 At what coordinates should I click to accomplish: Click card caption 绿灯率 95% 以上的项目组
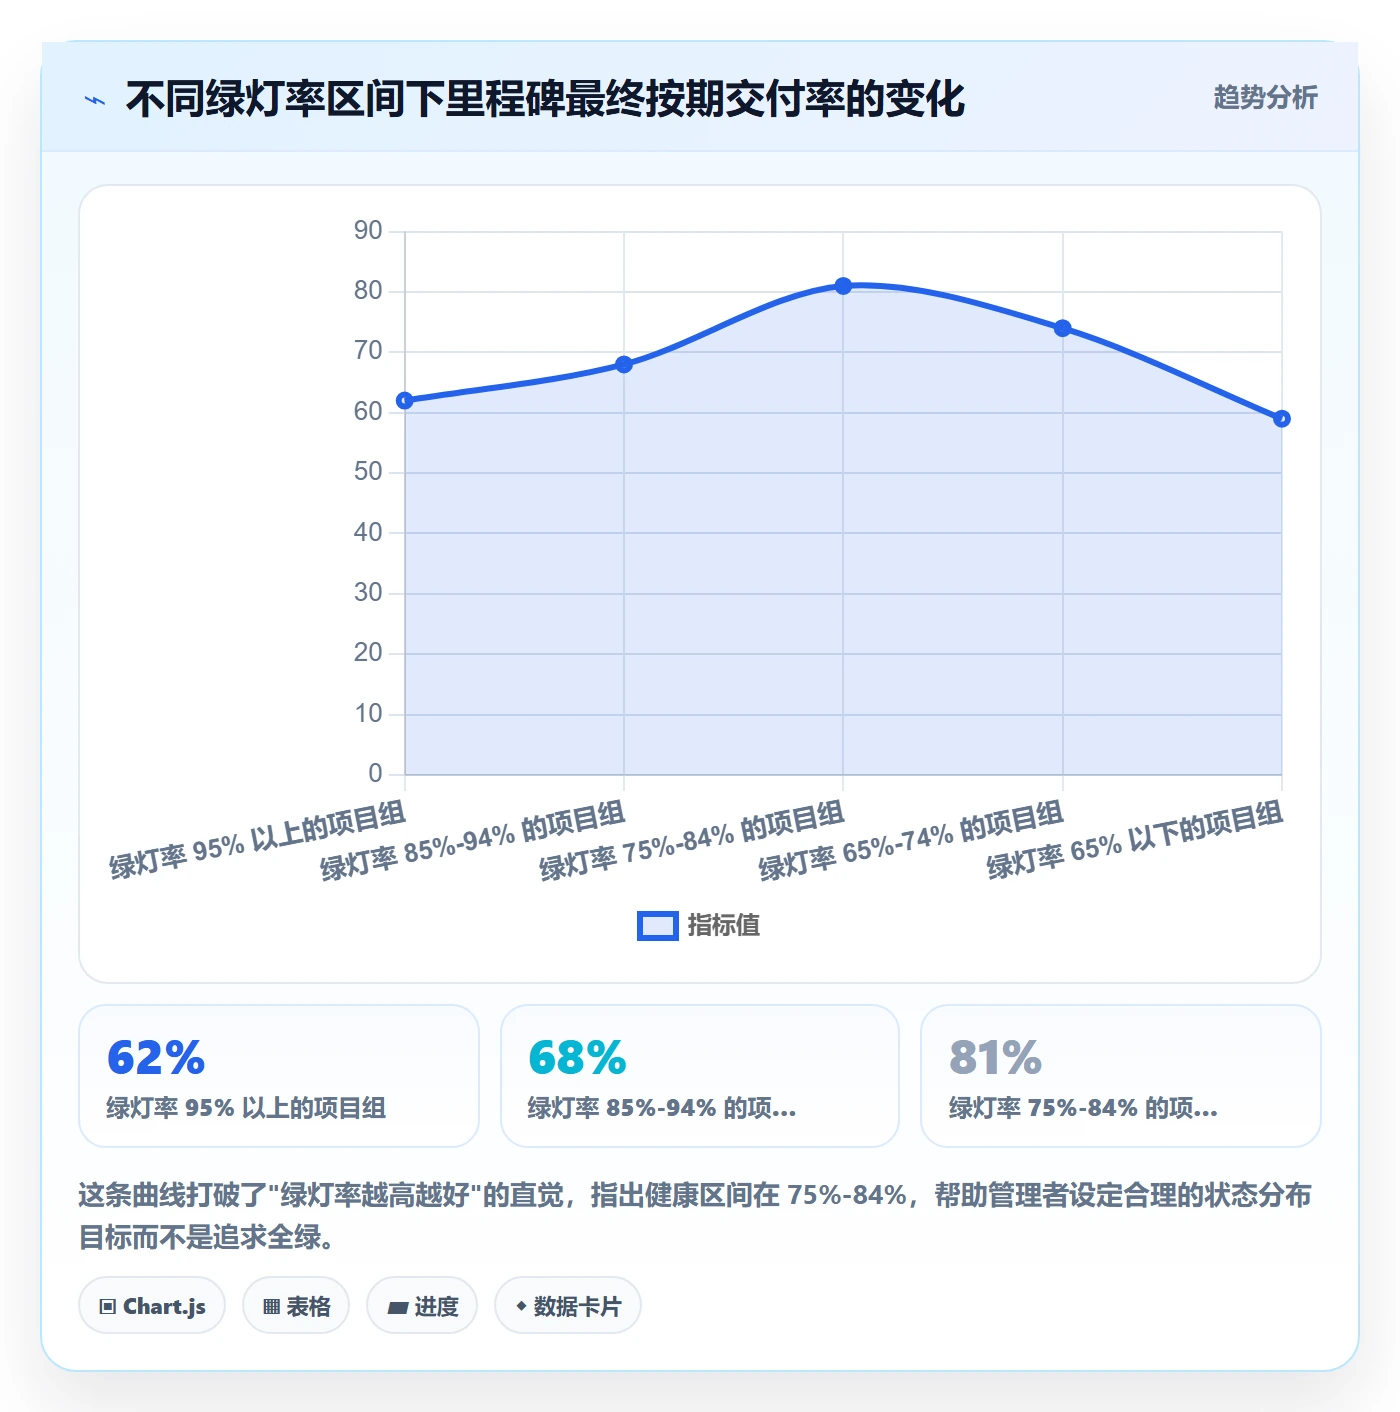pos(246,1108)
